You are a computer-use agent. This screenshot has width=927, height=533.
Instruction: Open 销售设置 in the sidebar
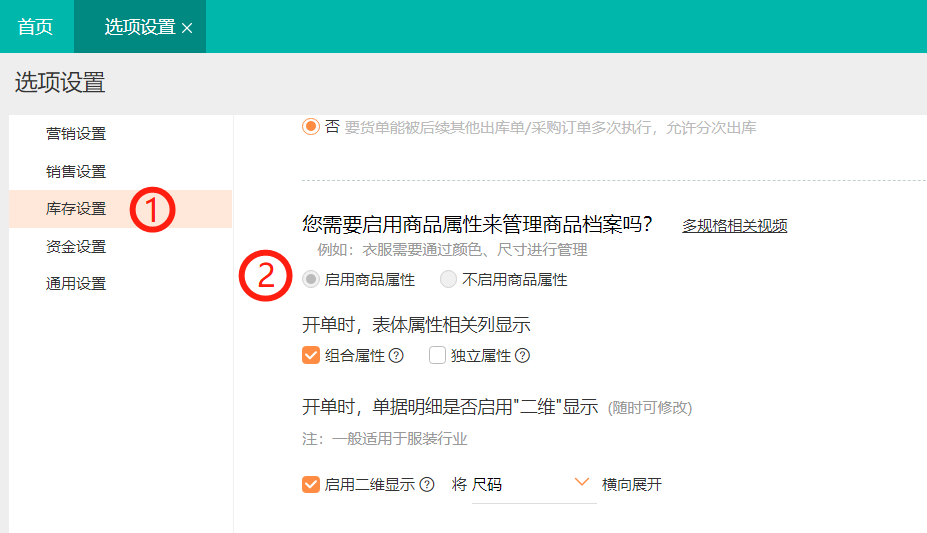[76, 171]
